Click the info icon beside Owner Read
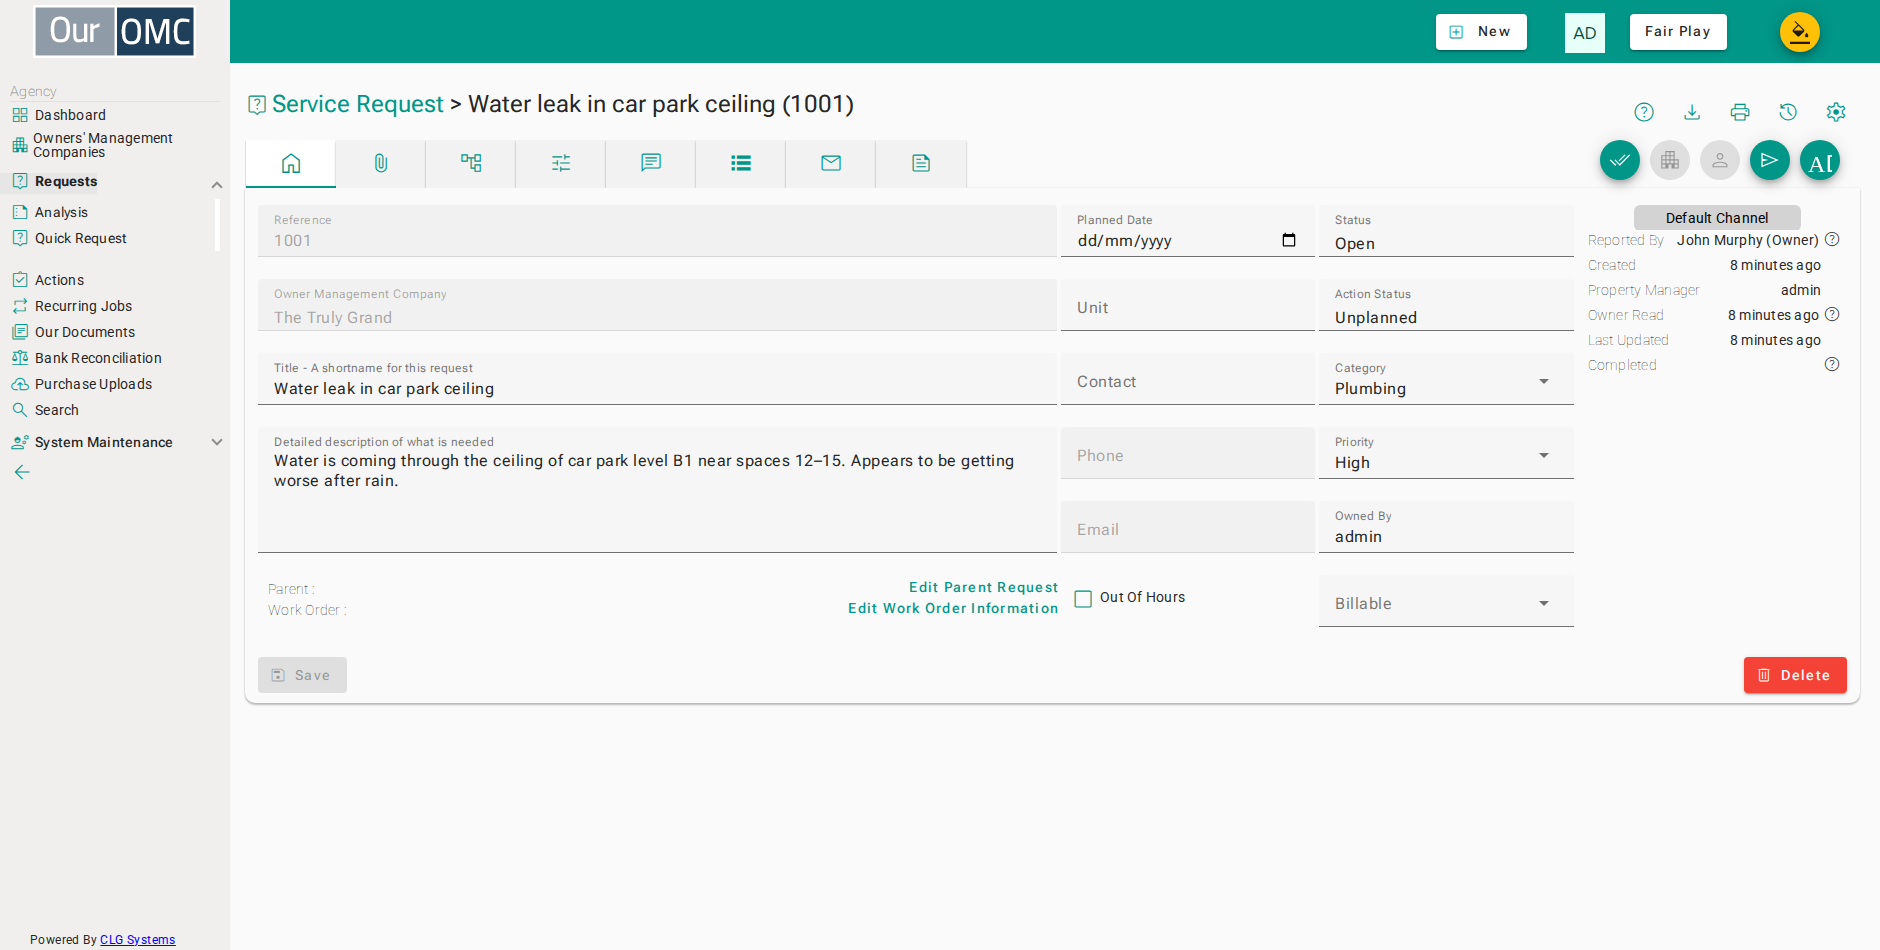 tap(1832, 315)
